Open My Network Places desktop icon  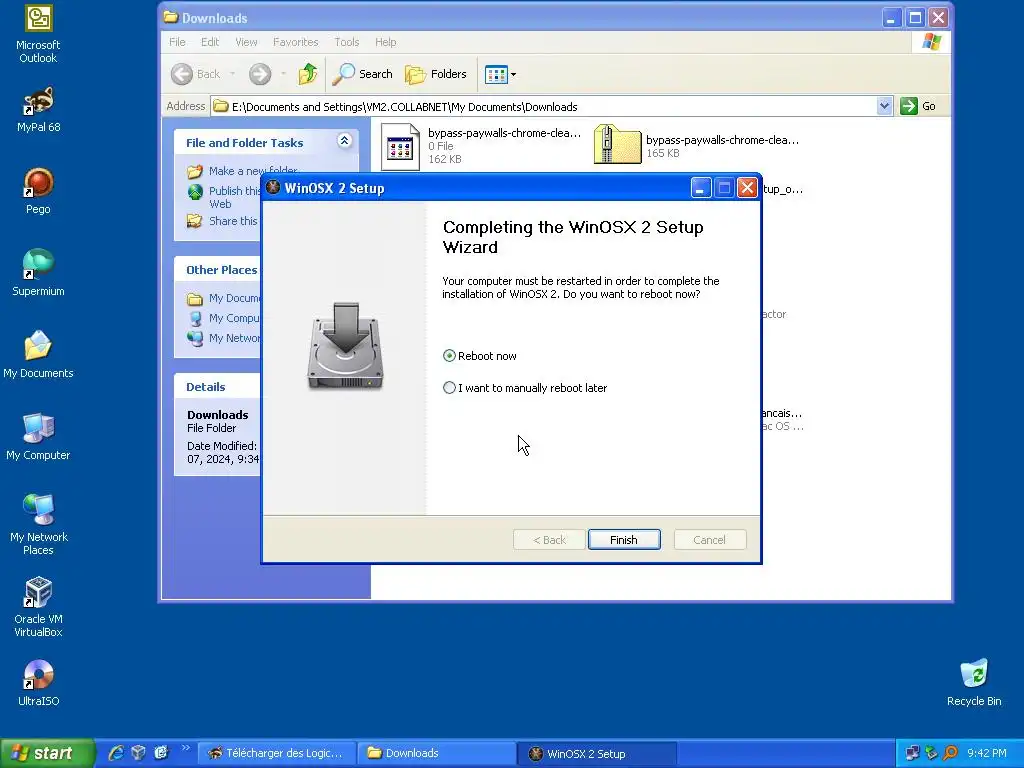[x=38, y=526]
